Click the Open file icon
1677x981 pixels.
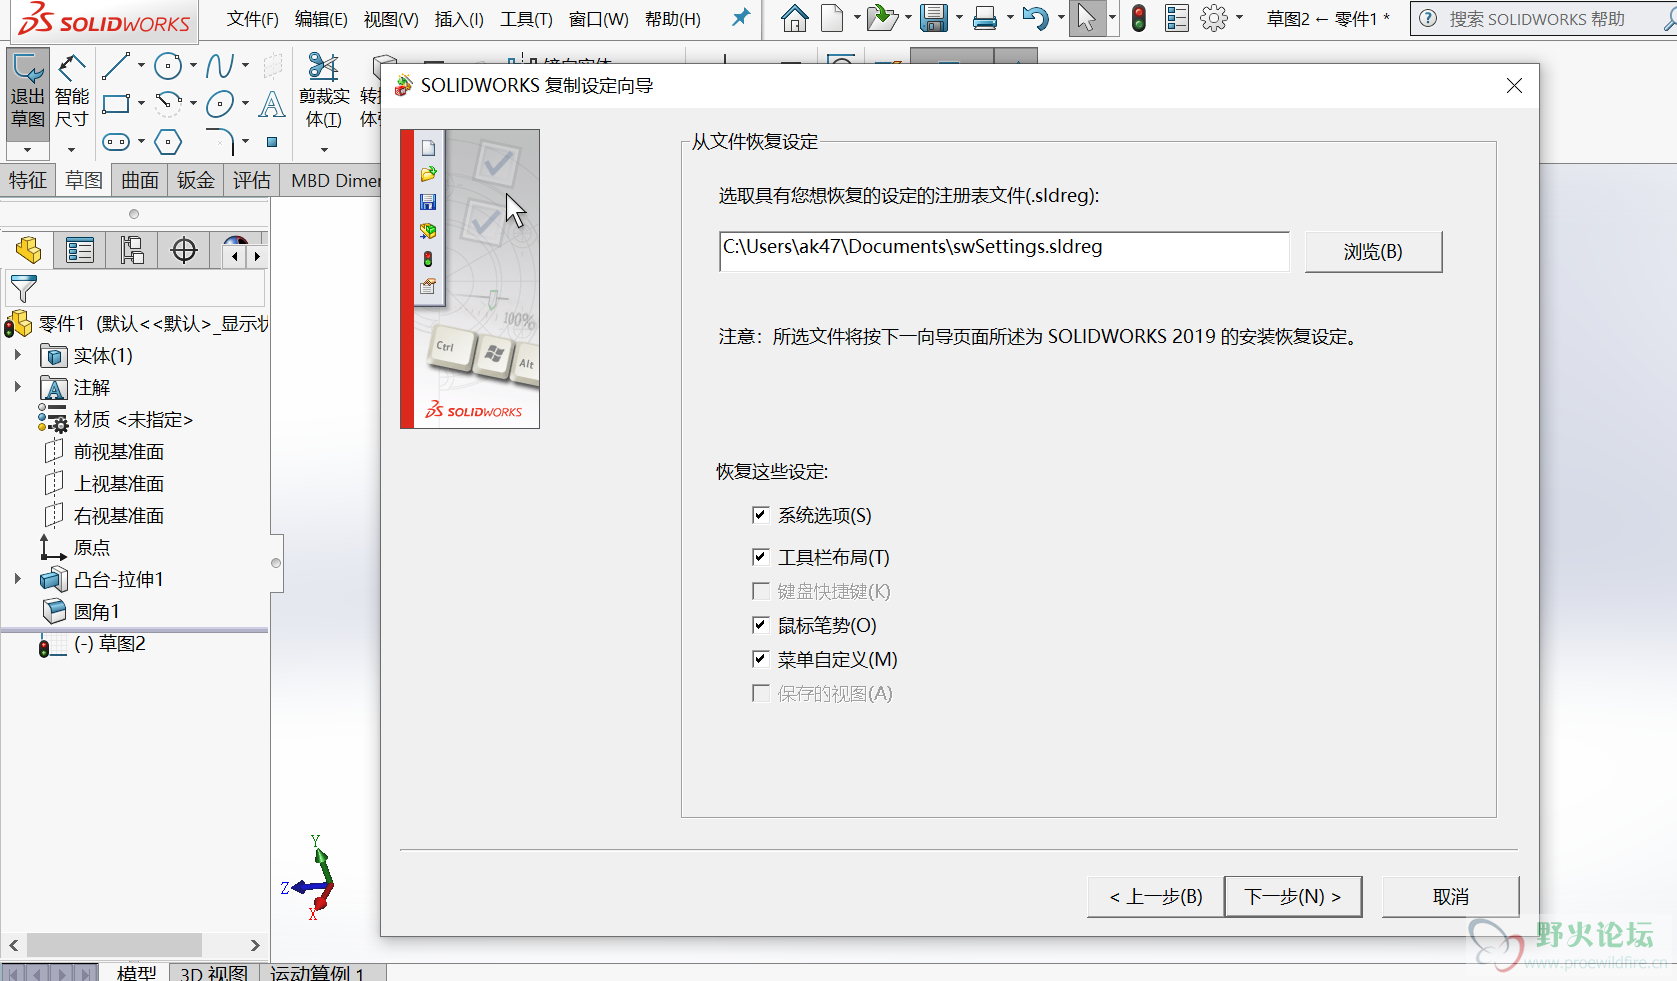[x=882, y=18]
